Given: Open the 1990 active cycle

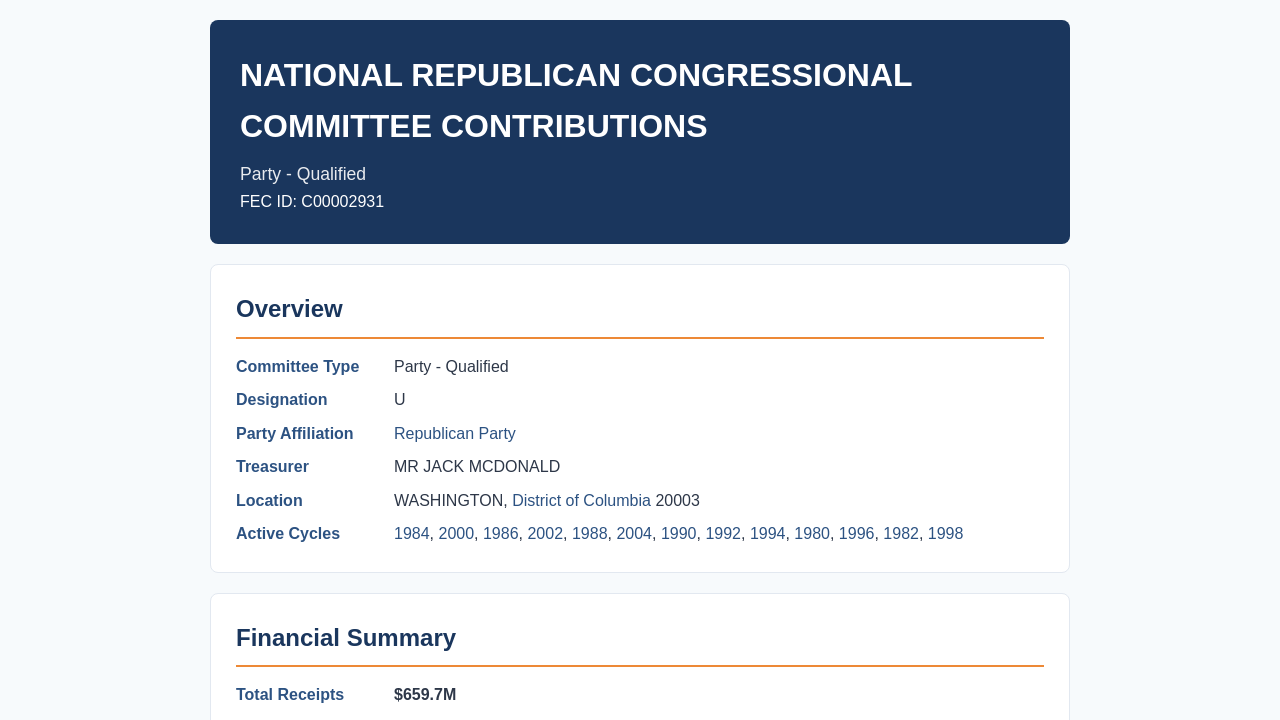Looking at the screenshot, I should (x=679, y=534).
